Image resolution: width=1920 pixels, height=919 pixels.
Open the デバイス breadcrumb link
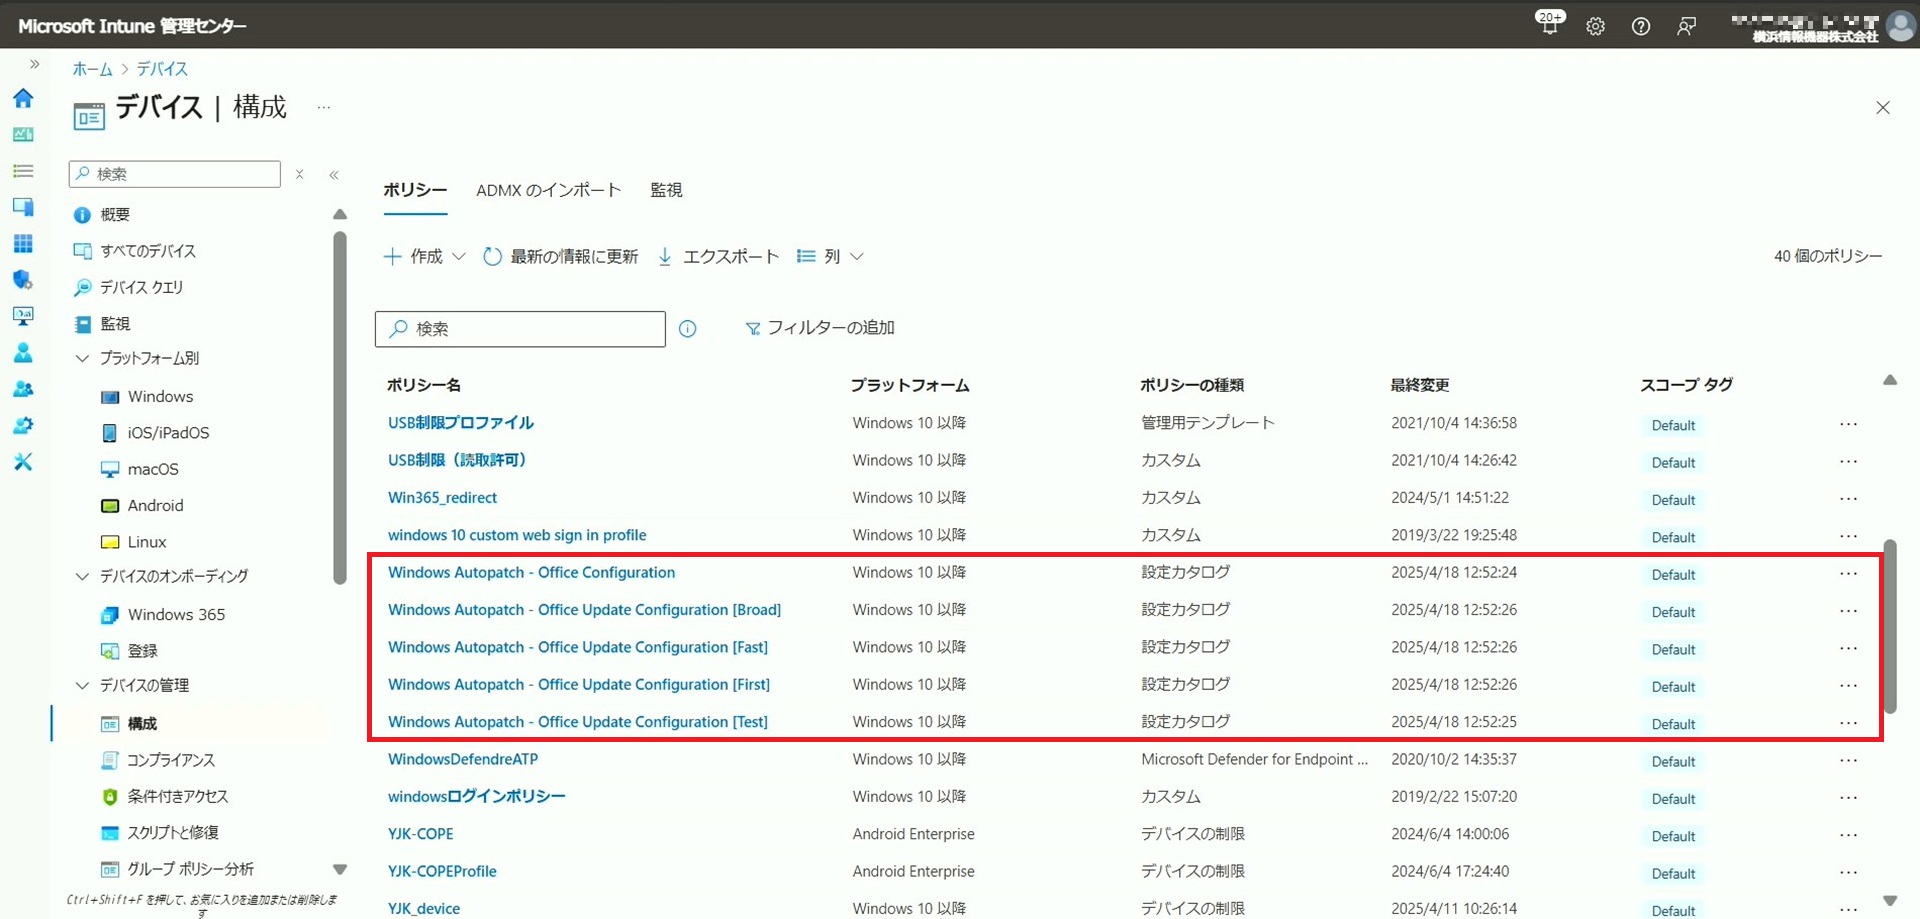tap(162, 69)
